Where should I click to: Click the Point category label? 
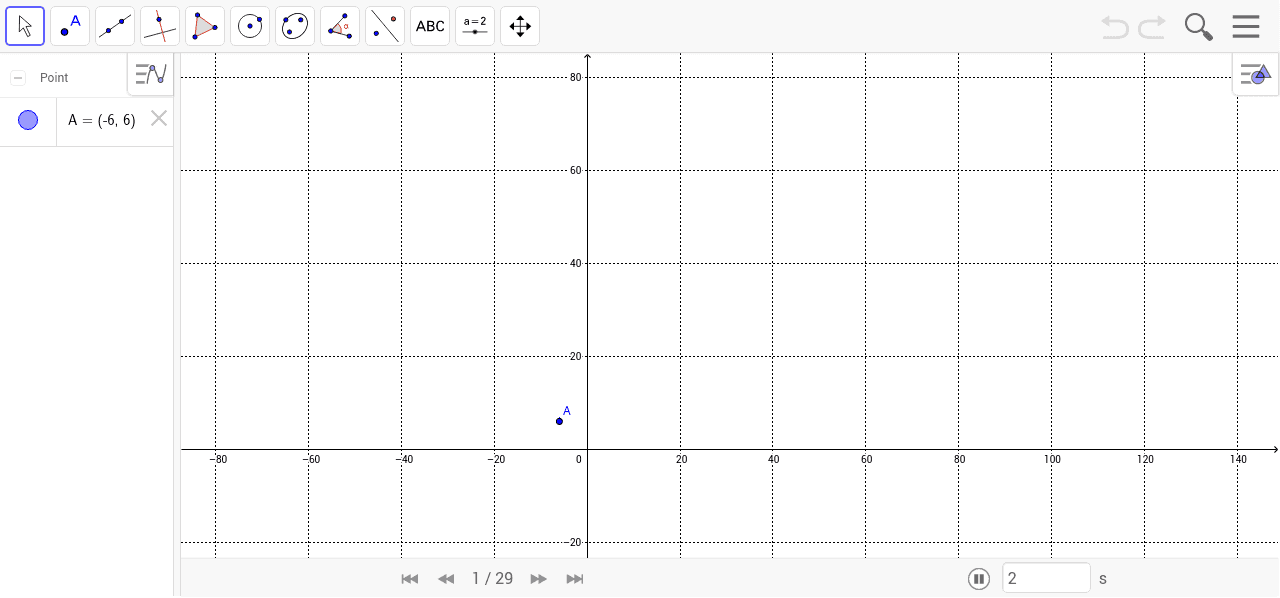54,78
